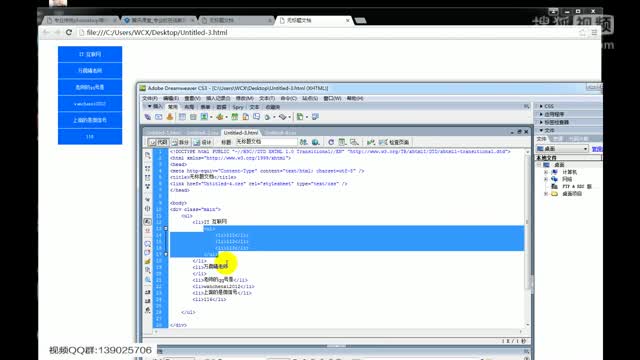Viewport: 640px width, 360px height.
Task: Click the 'IT 互联网' menu item on webpage
Action: pyautogui.click(x=90, y=54)
